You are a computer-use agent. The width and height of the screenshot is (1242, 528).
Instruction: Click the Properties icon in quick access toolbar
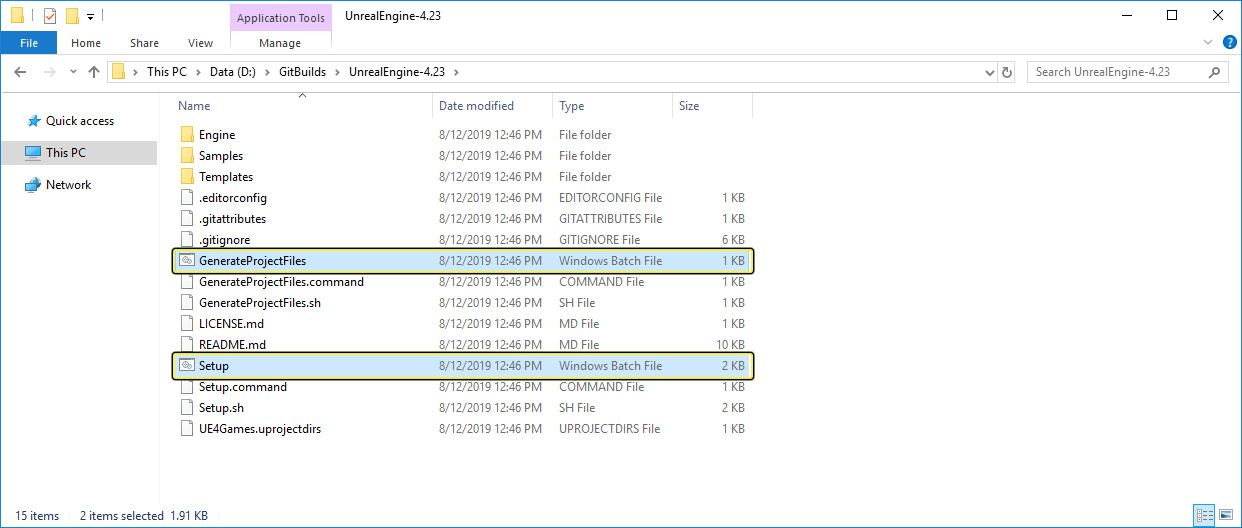click(x=50, y=16)
